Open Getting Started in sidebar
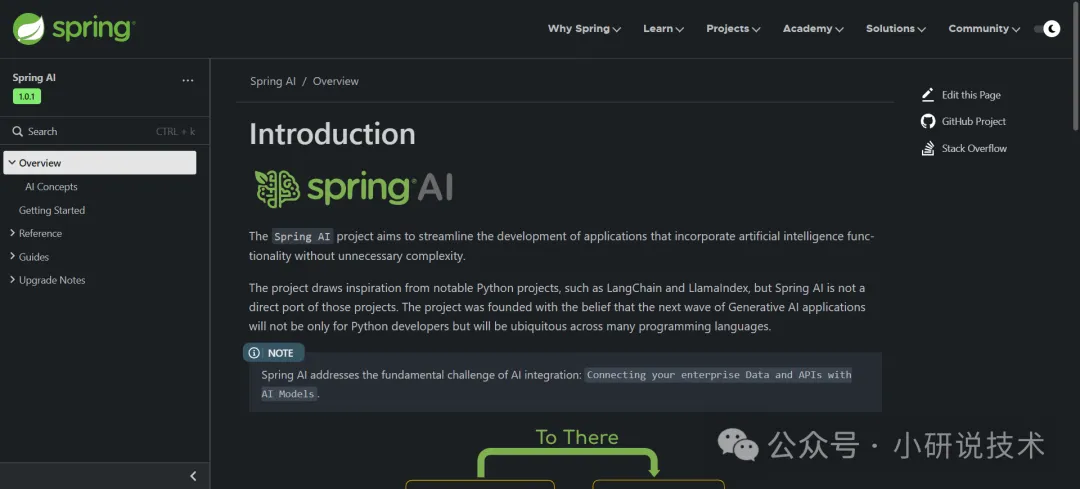1080x489 pixels. (52, 210)
